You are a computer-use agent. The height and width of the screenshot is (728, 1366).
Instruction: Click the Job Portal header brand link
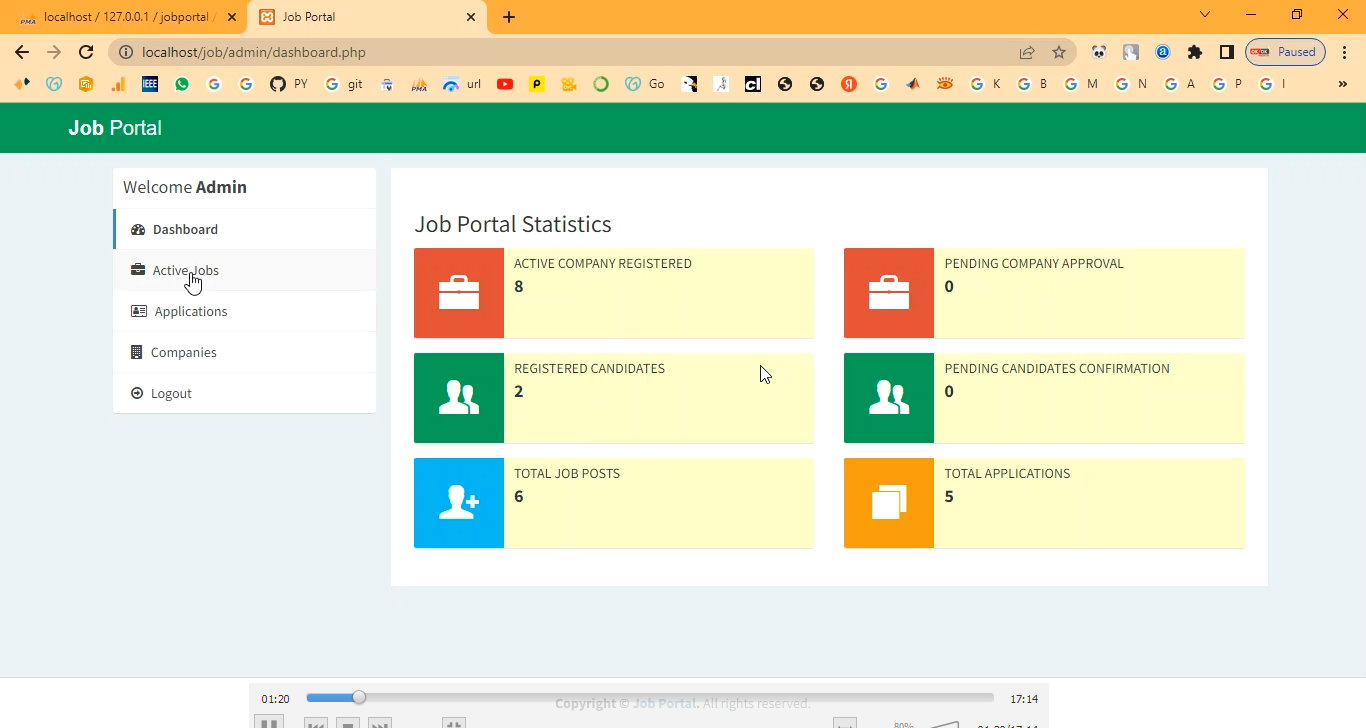(115, 128)
